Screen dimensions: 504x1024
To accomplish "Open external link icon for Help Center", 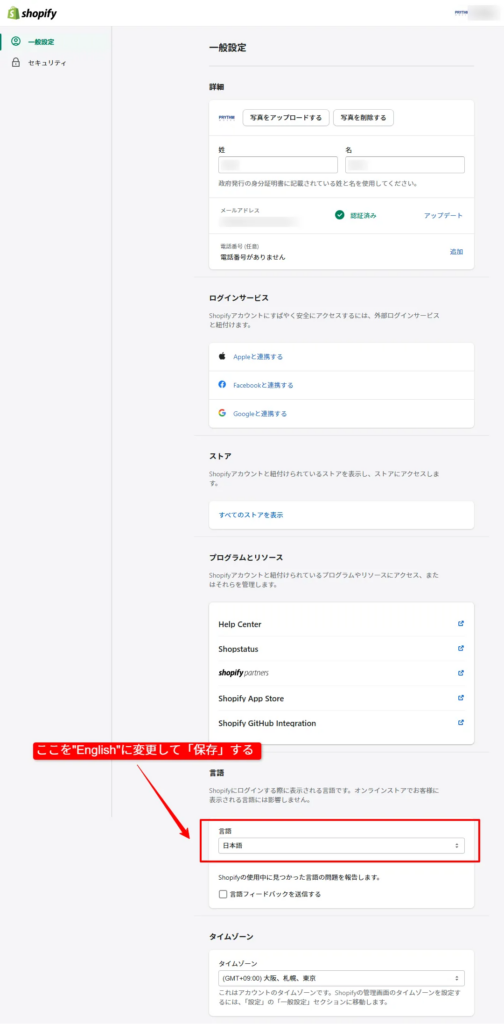I will pos(461,624).
